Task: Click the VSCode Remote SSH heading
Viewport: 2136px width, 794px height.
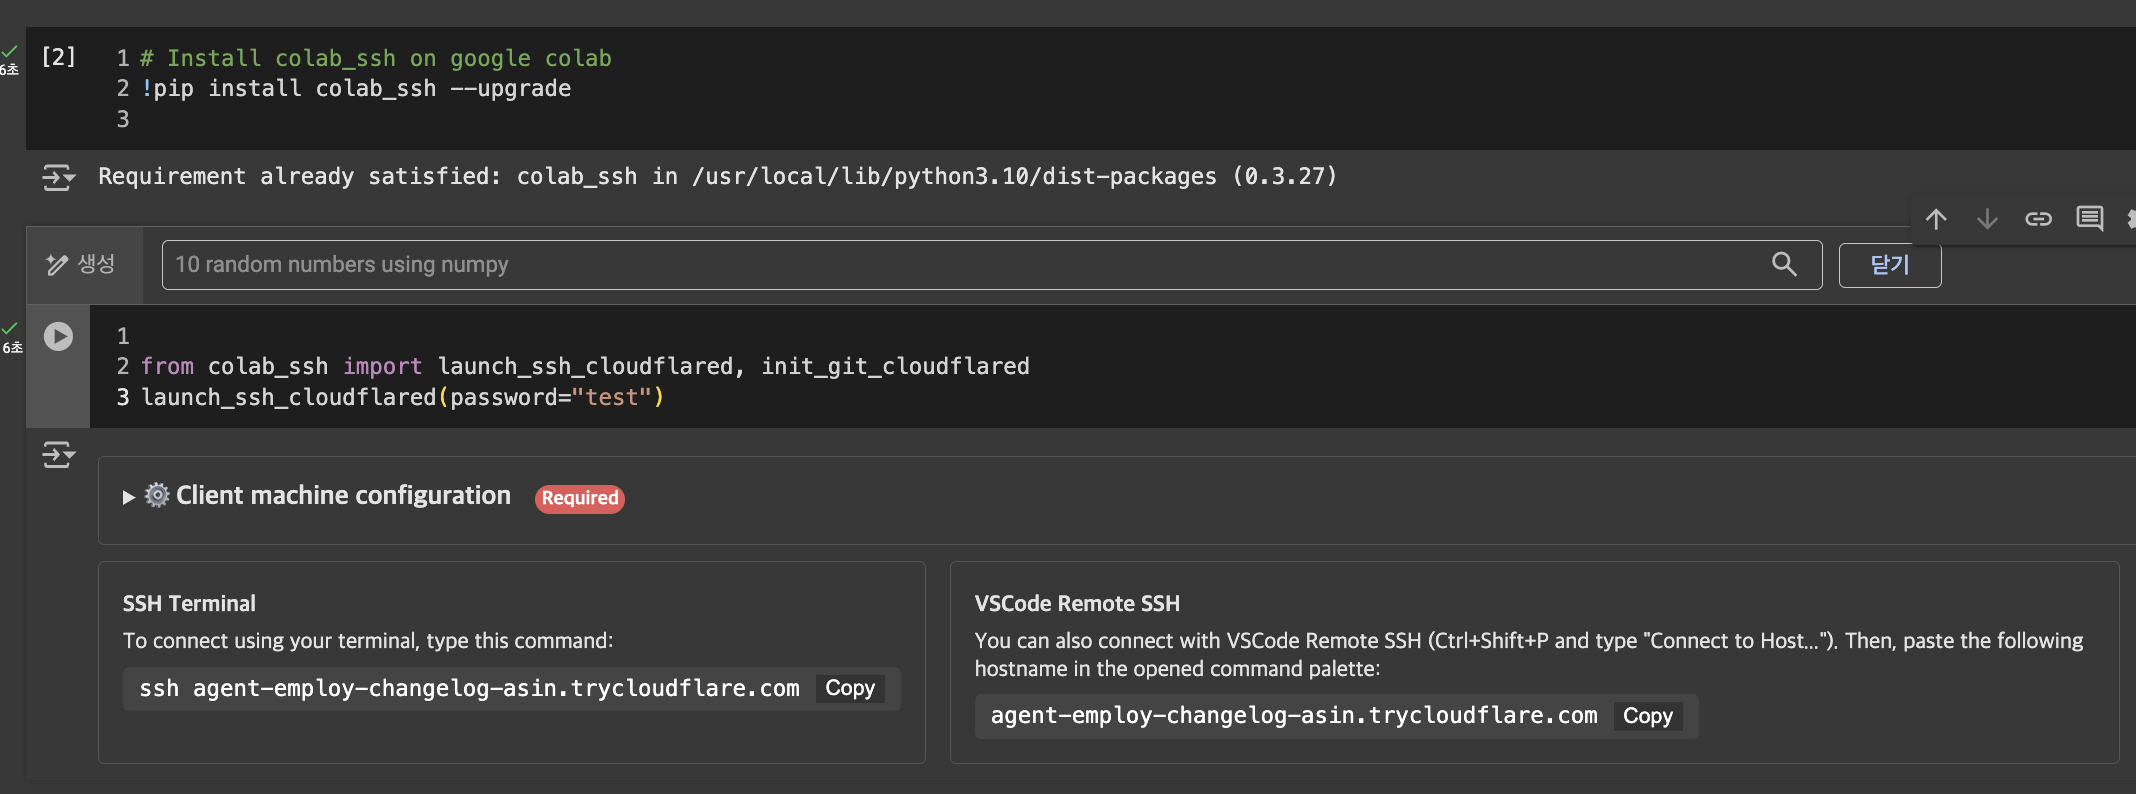Action: click(1077, 604)
